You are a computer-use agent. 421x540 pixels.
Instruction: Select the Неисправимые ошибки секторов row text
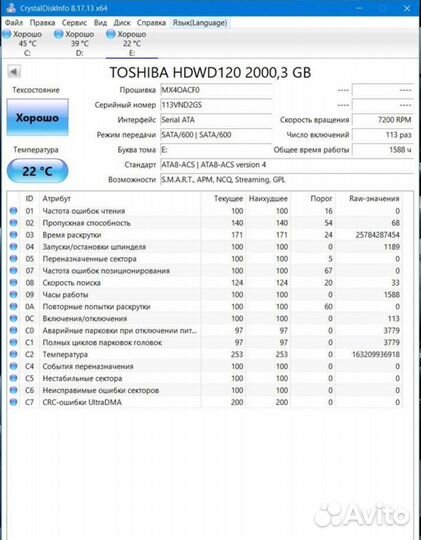click(x=101, y=390)
